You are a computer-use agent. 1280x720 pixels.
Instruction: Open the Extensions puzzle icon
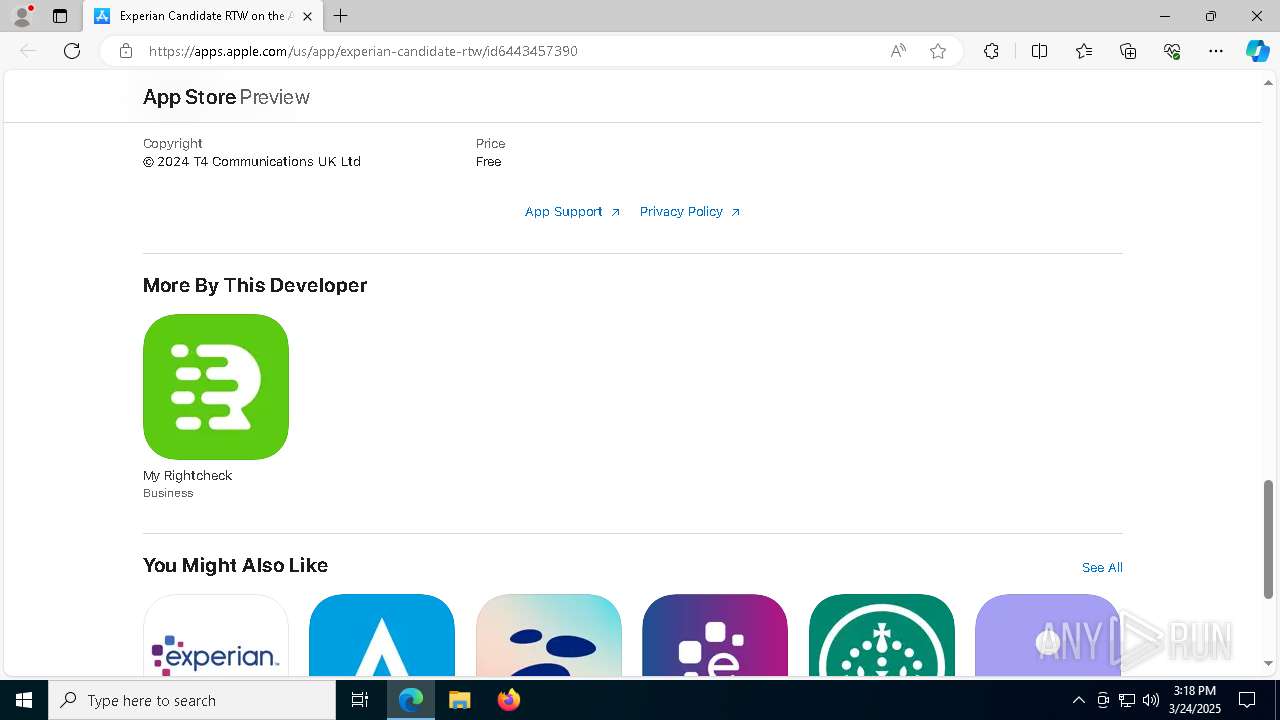[991, 51]
